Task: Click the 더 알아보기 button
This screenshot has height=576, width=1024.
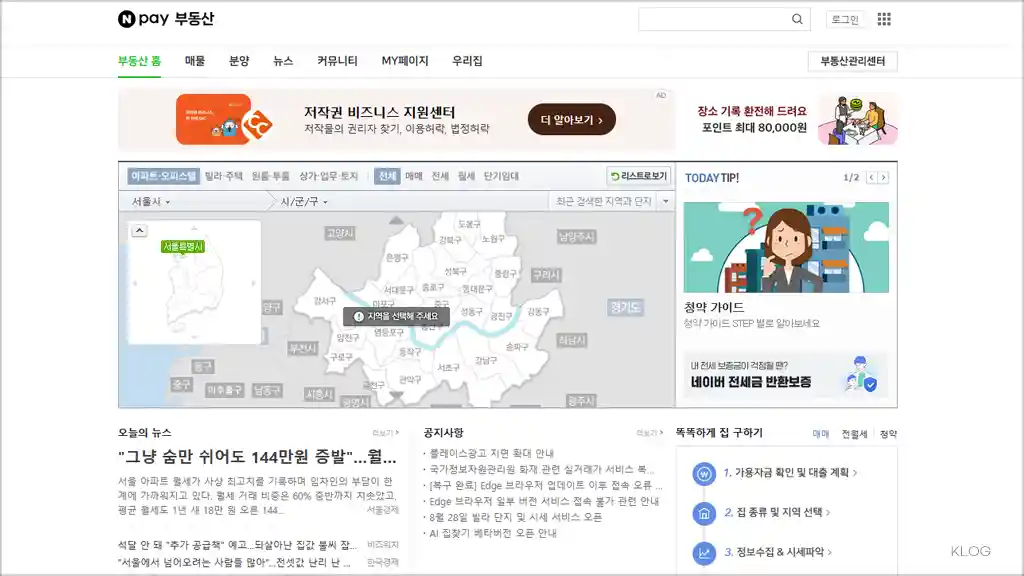Action: click(x=570, y=119)
